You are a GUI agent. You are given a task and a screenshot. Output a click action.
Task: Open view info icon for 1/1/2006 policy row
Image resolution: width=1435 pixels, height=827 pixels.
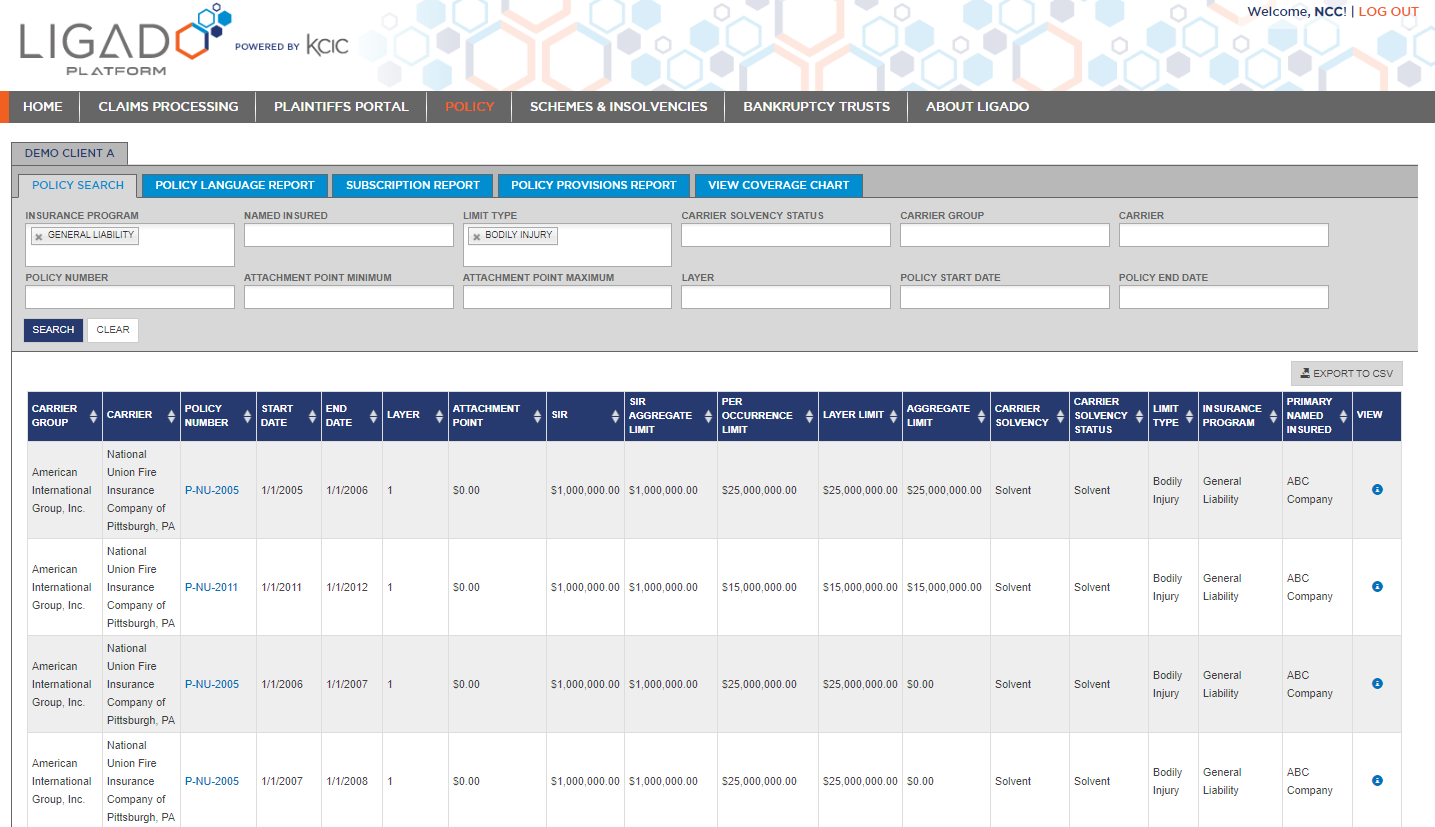tap(1377, 683)
